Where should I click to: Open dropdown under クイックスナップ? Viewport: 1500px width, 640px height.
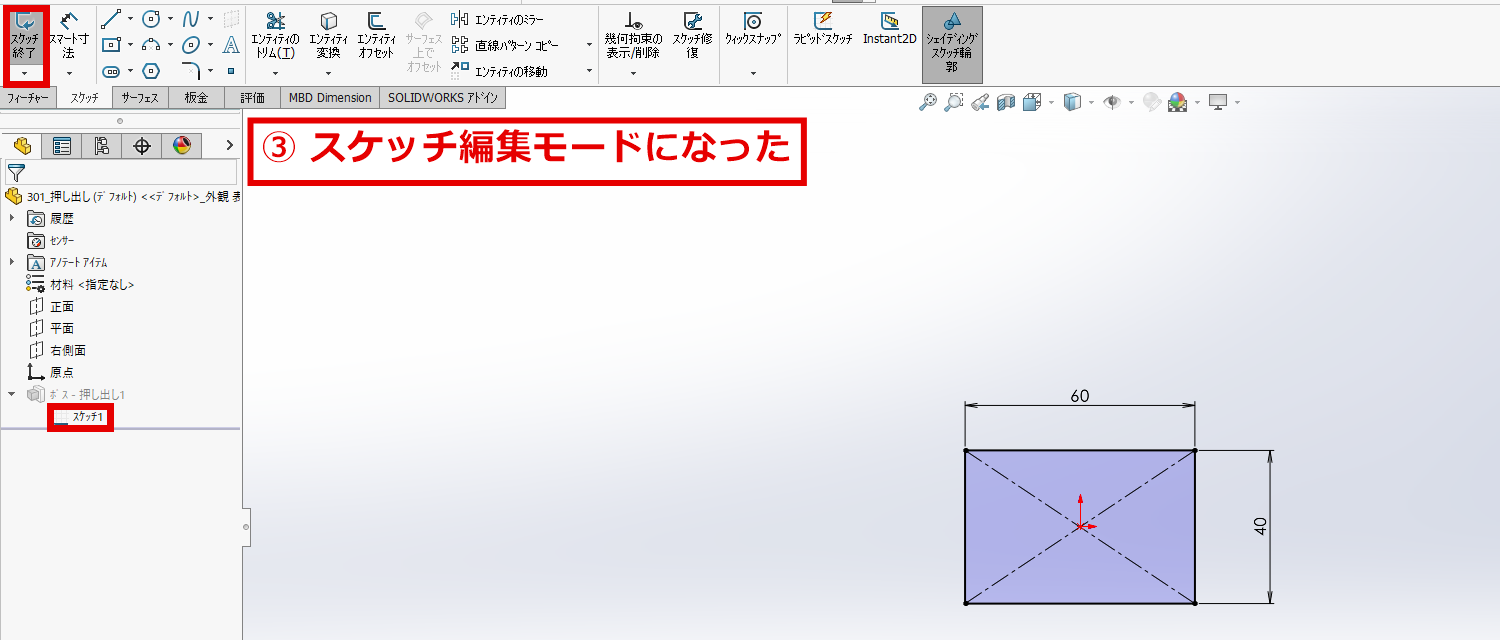pos(753,73)
